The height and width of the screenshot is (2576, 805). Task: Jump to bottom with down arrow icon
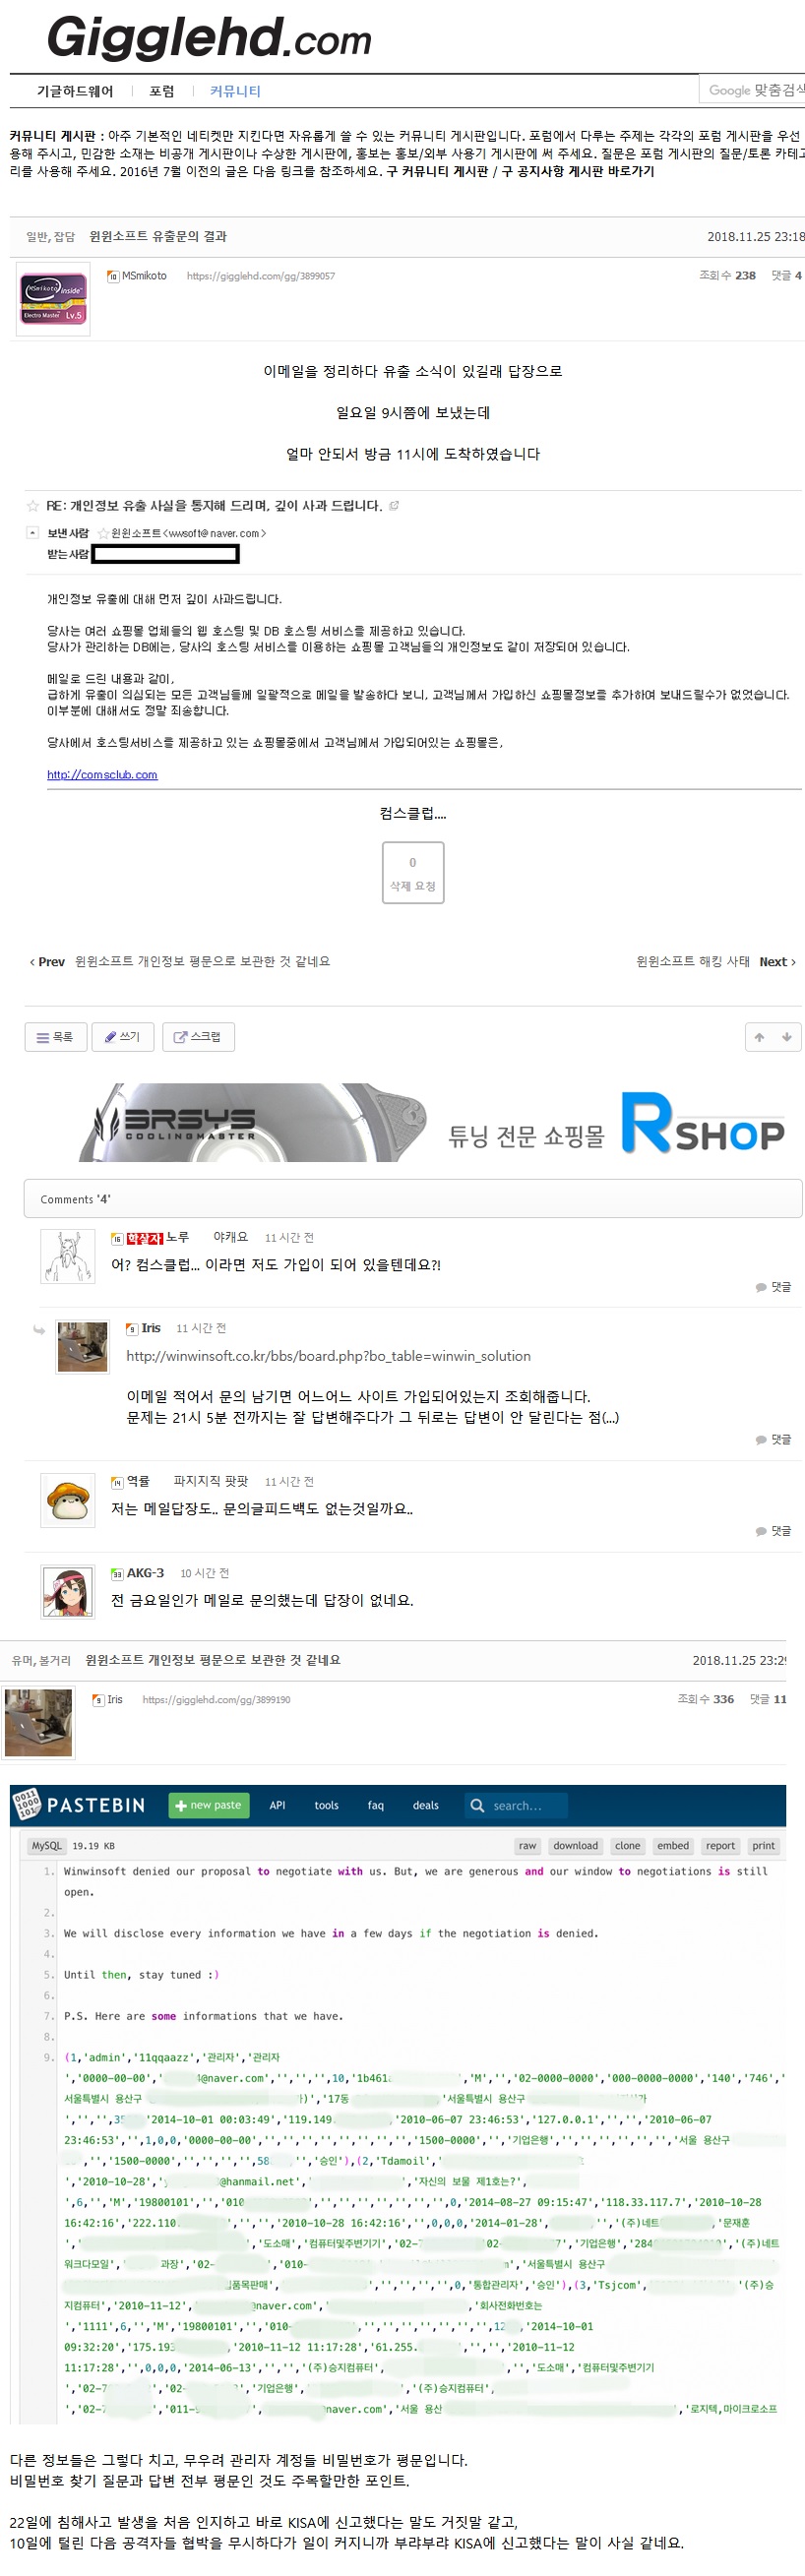click(787, 1037)
